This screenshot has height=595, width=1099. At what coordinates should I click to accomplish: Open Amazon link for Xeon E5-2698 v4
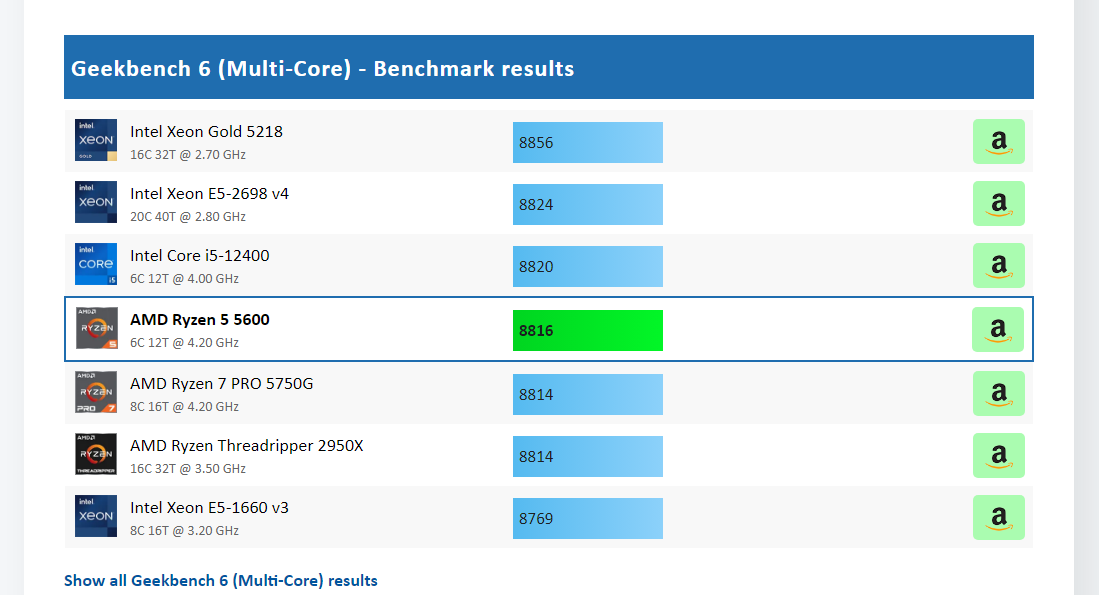pyautogui.click(x=998, y=204)
